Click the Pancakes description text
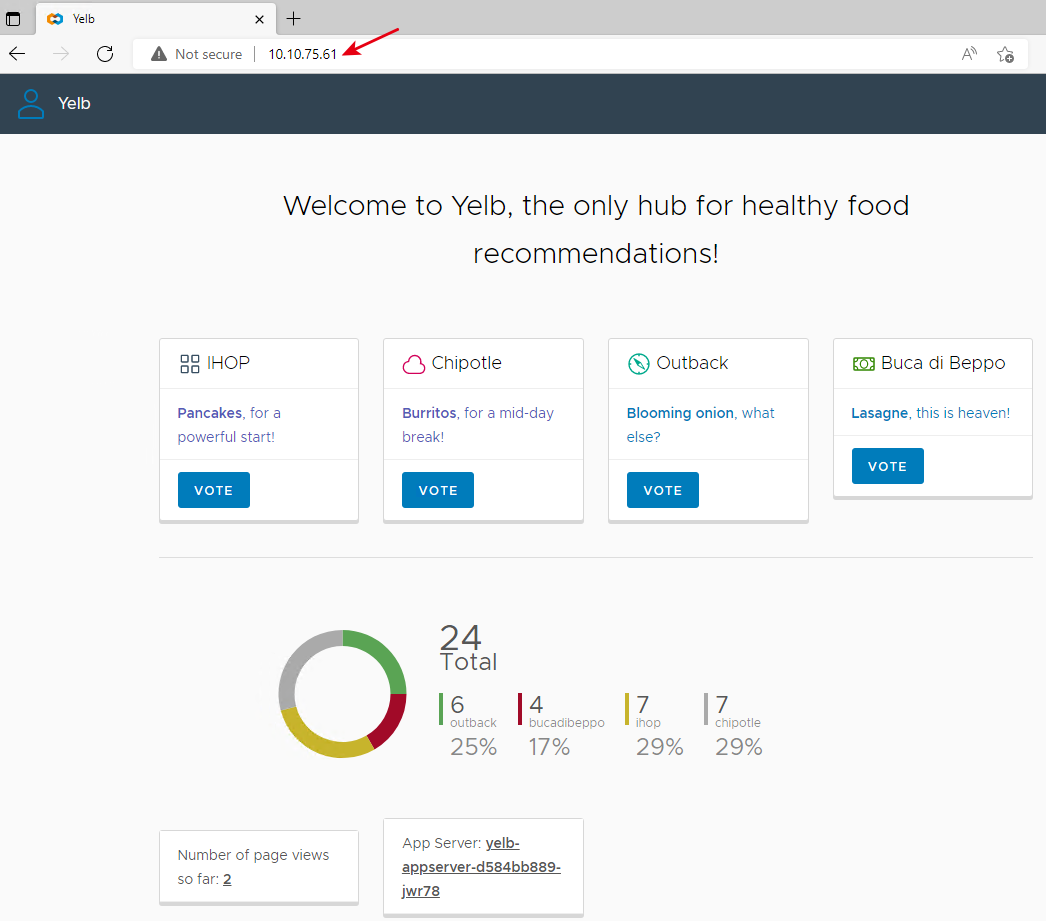1046x921 pixels. [x=229, y=425]
